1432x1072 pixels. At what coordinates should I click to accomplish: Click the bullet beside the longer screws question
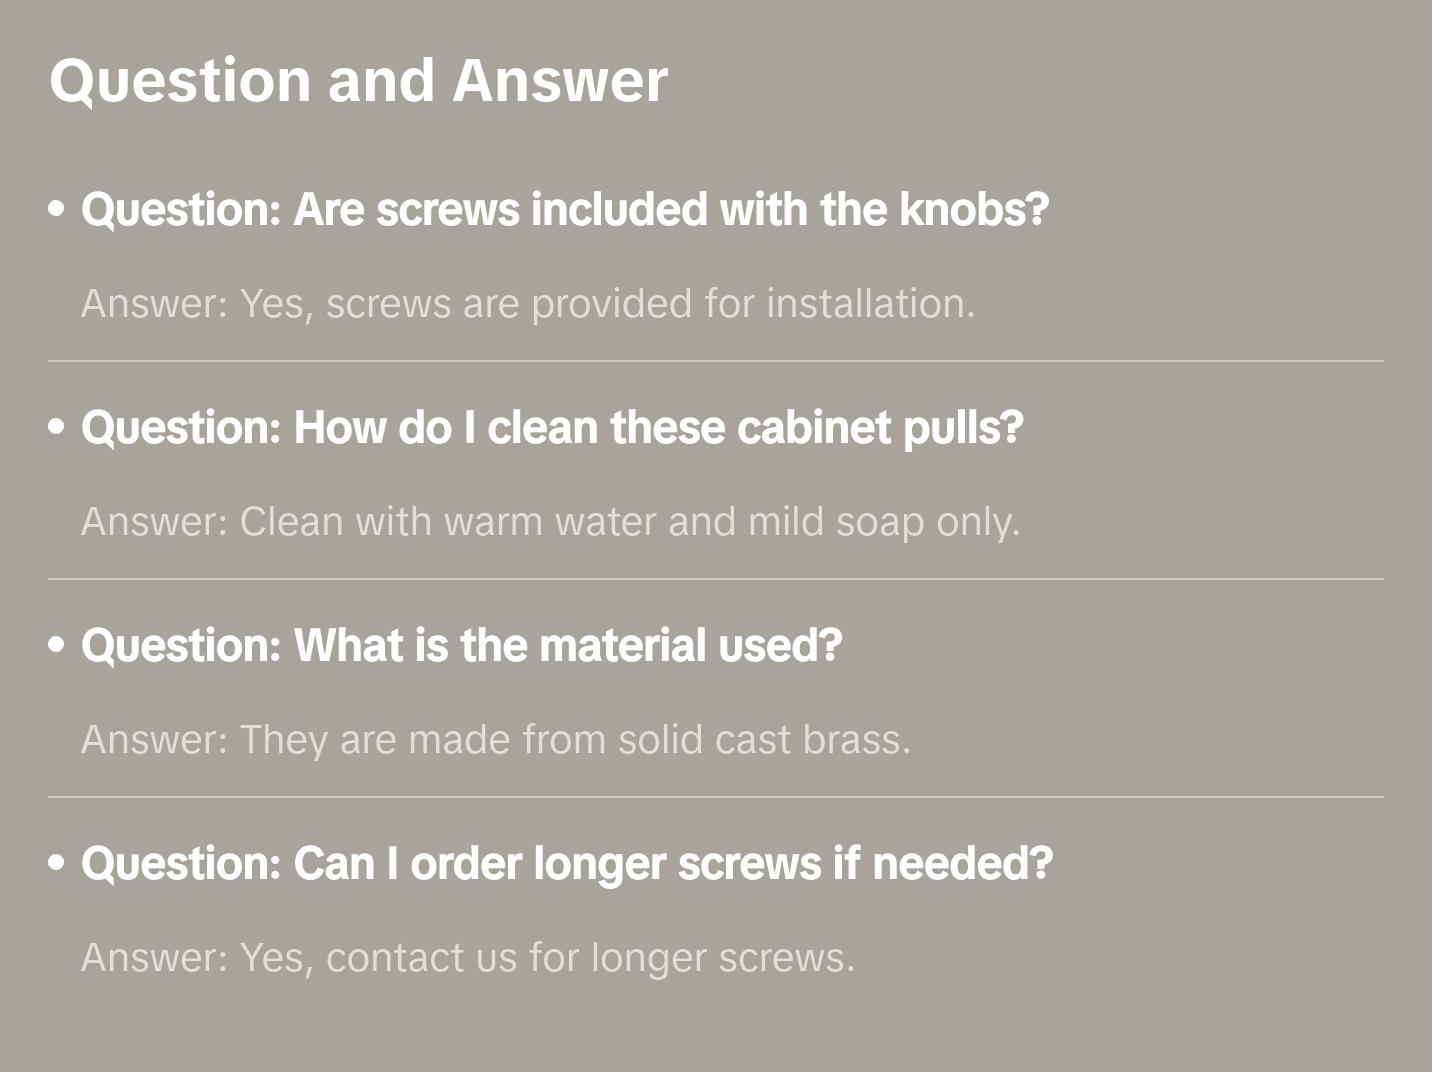tap(57, 863)
